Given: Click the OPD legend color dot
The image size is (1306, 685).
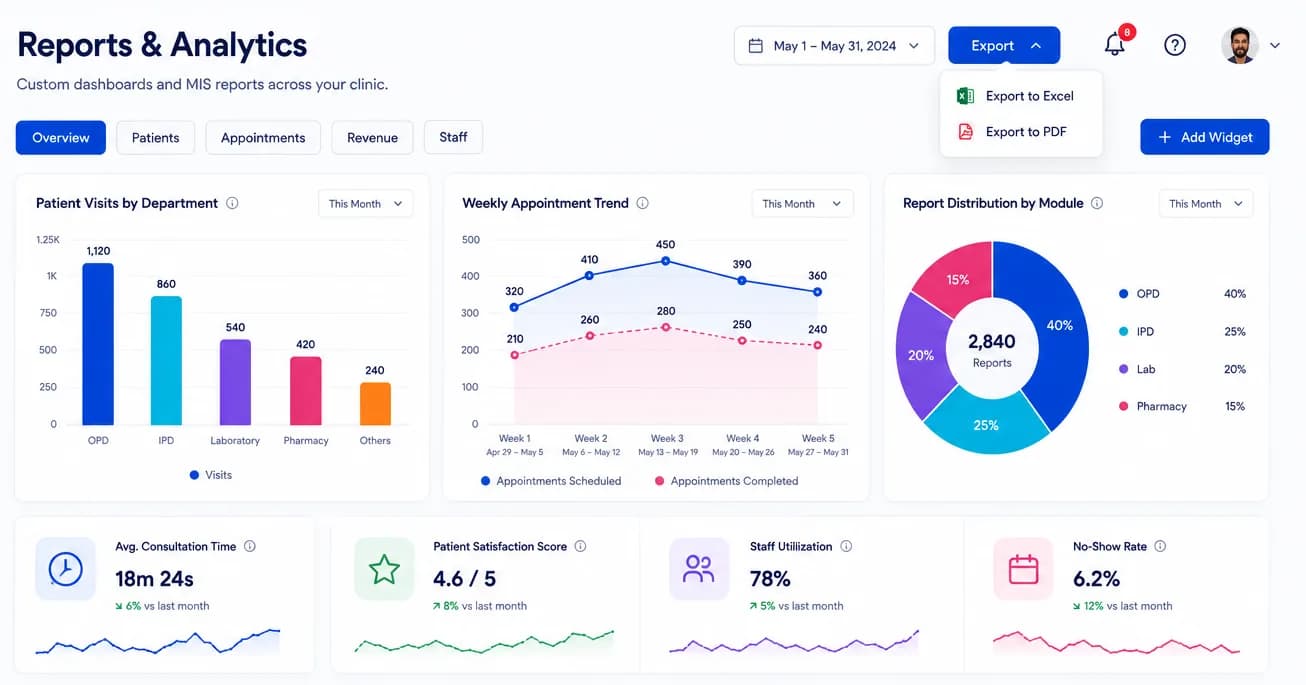Looking at the screenshot, I should click(1123, 294).
